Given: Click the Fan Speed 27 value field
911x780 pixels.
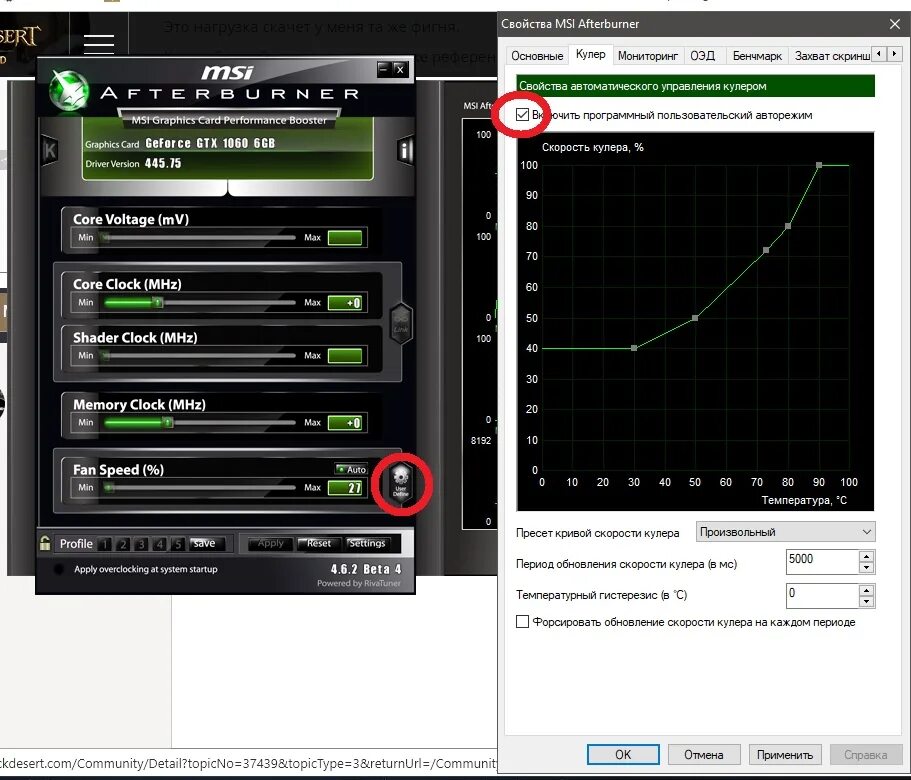Looking at the screenshot, I should pyautogui.click(x=345, y=488).
